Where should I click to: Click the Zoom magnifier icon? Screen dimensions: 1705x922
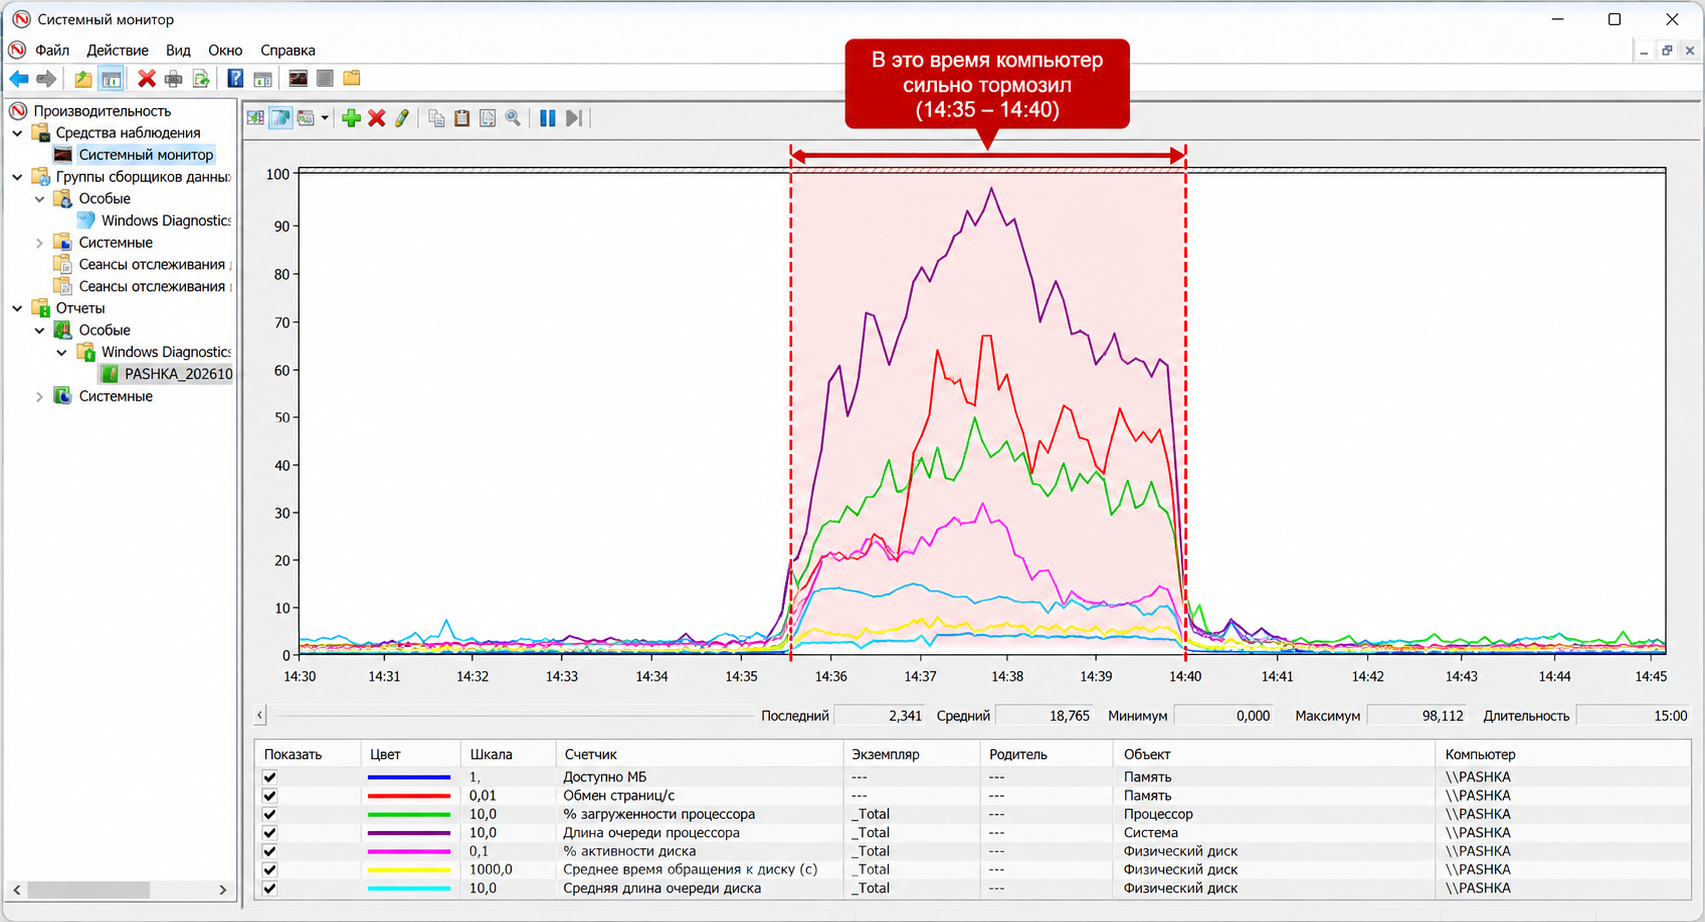(513, 118)
